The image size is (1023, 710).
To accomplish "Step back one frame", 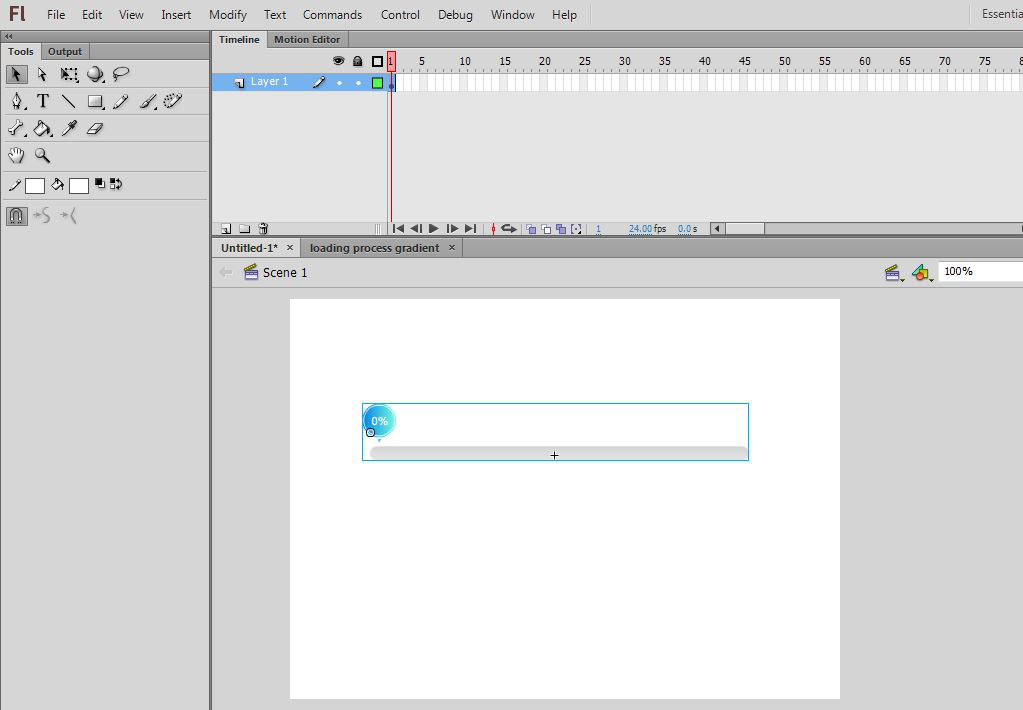I will click(416, 228).
